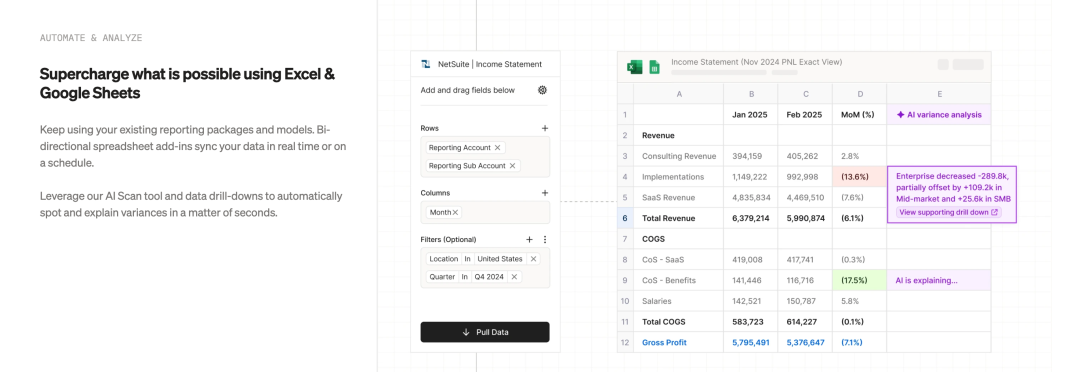Screen dimensions: 1080x372
Task: Click the Feb 2025 header cell
Action: pos(805,115)
